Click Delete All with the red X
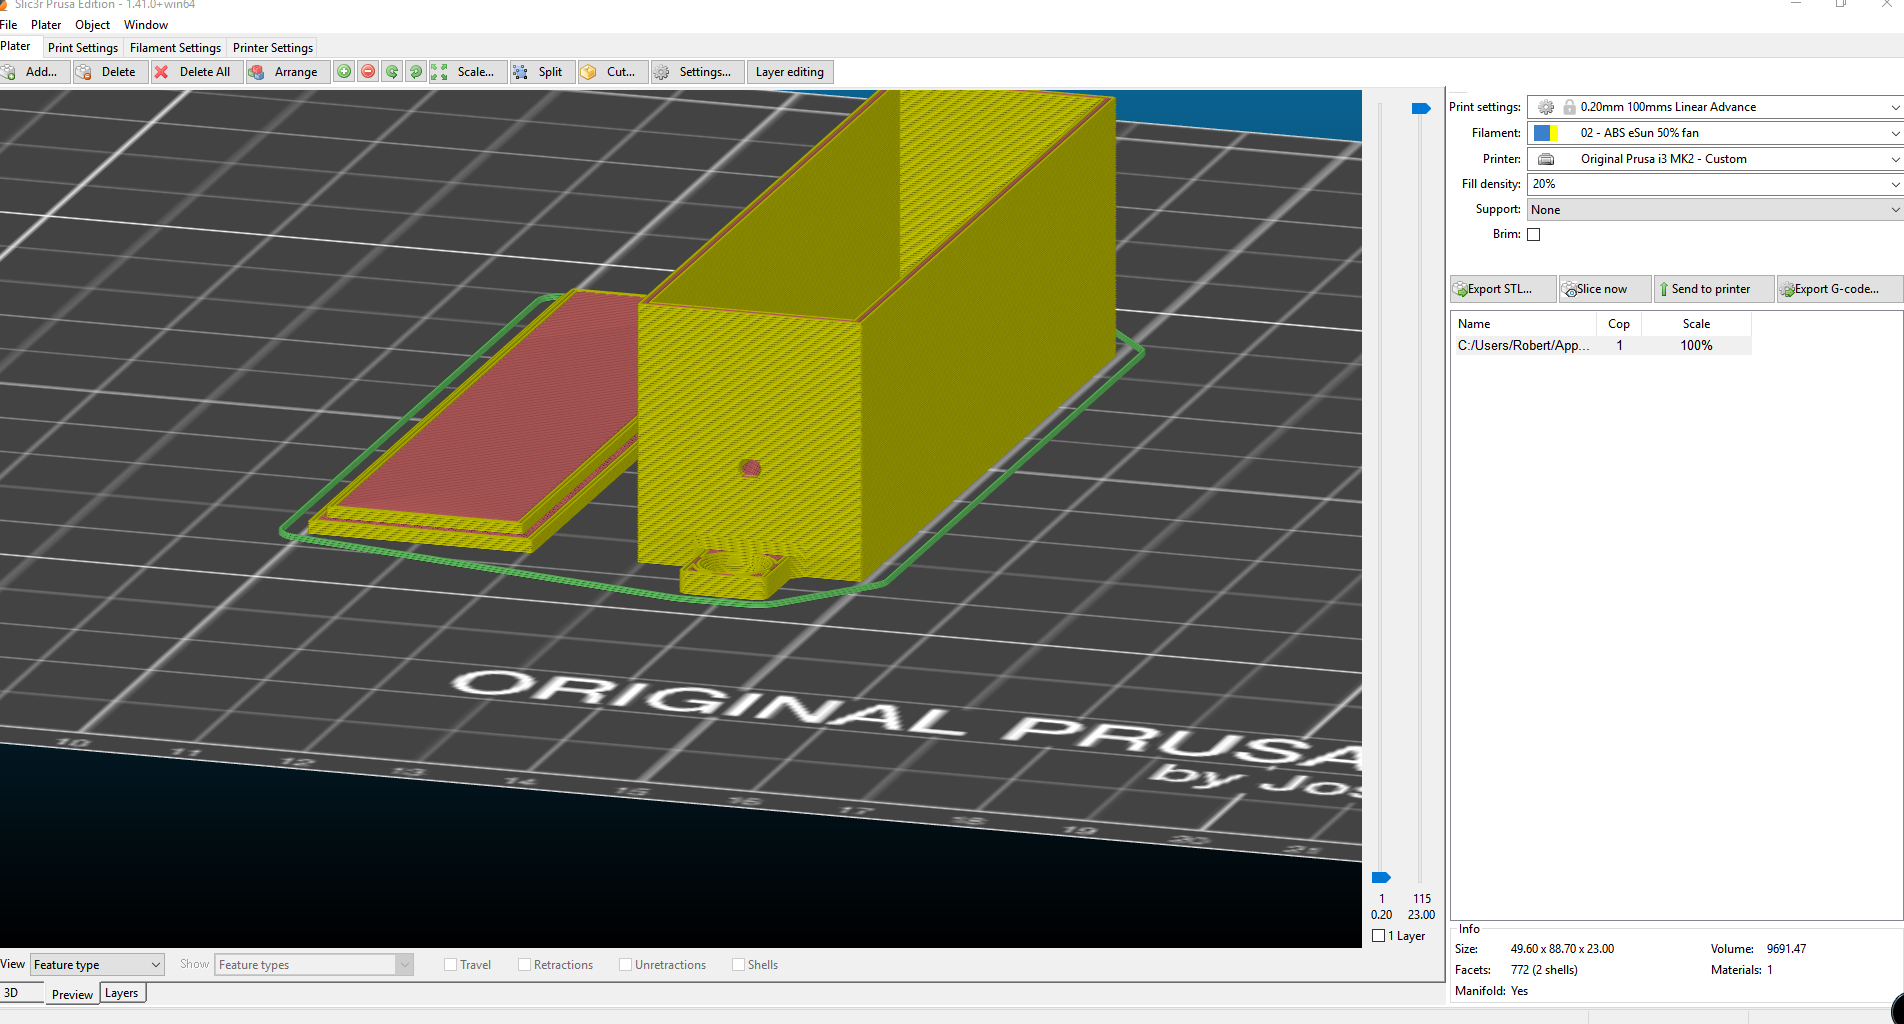 tap(196, 72)
